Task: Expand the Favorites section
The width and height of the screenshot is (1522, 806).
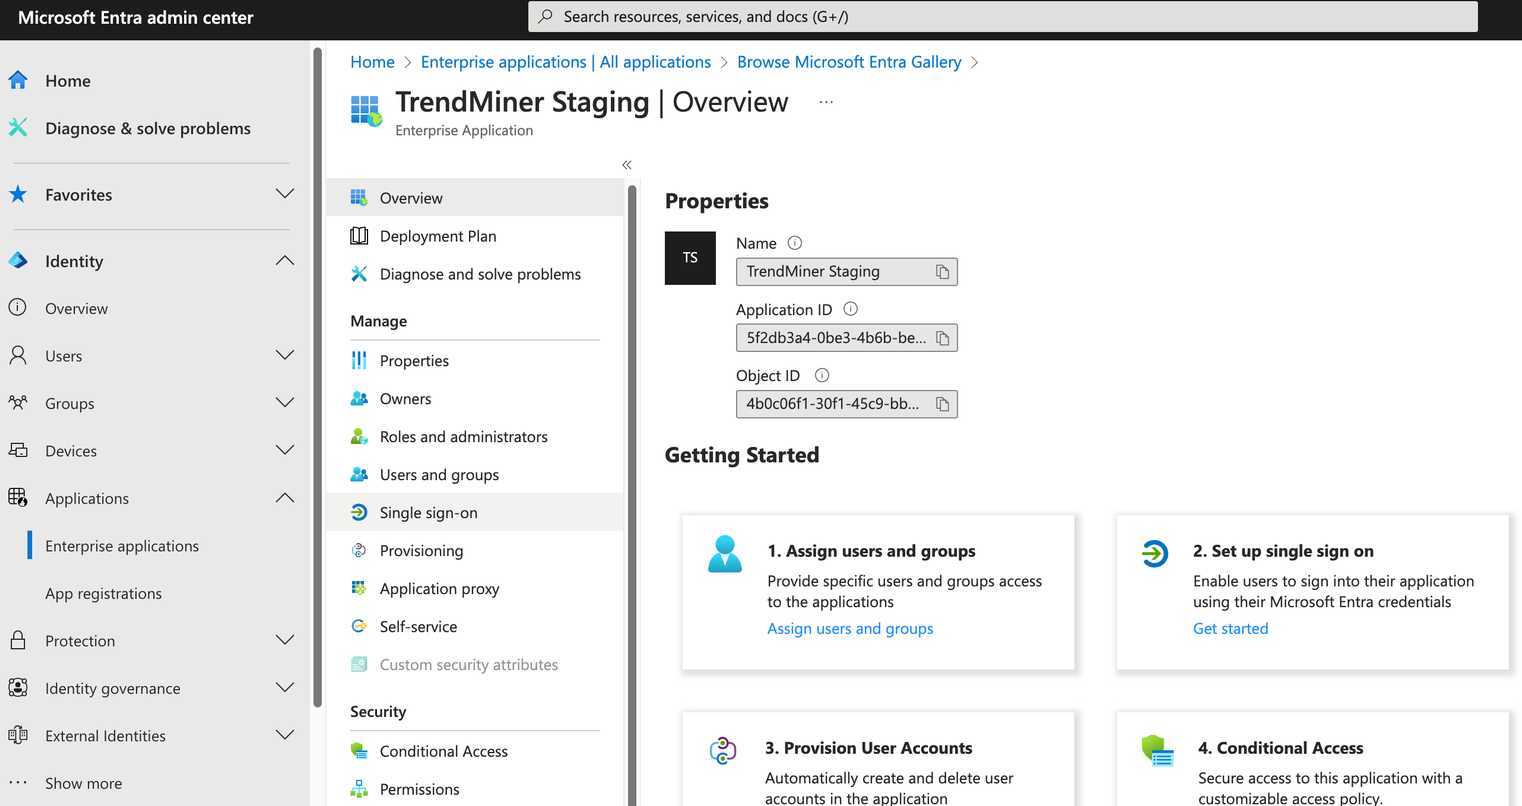Action: coord(284,194)
